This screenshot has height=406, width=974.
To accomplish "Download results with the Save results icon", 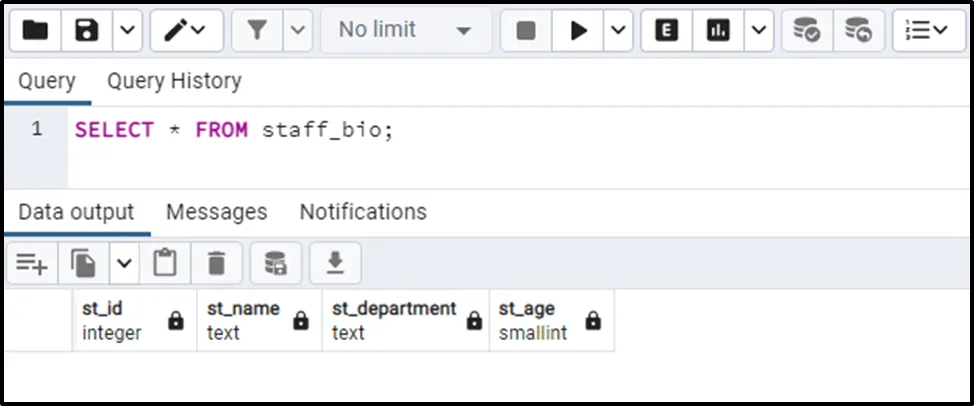I will point(336,264).
